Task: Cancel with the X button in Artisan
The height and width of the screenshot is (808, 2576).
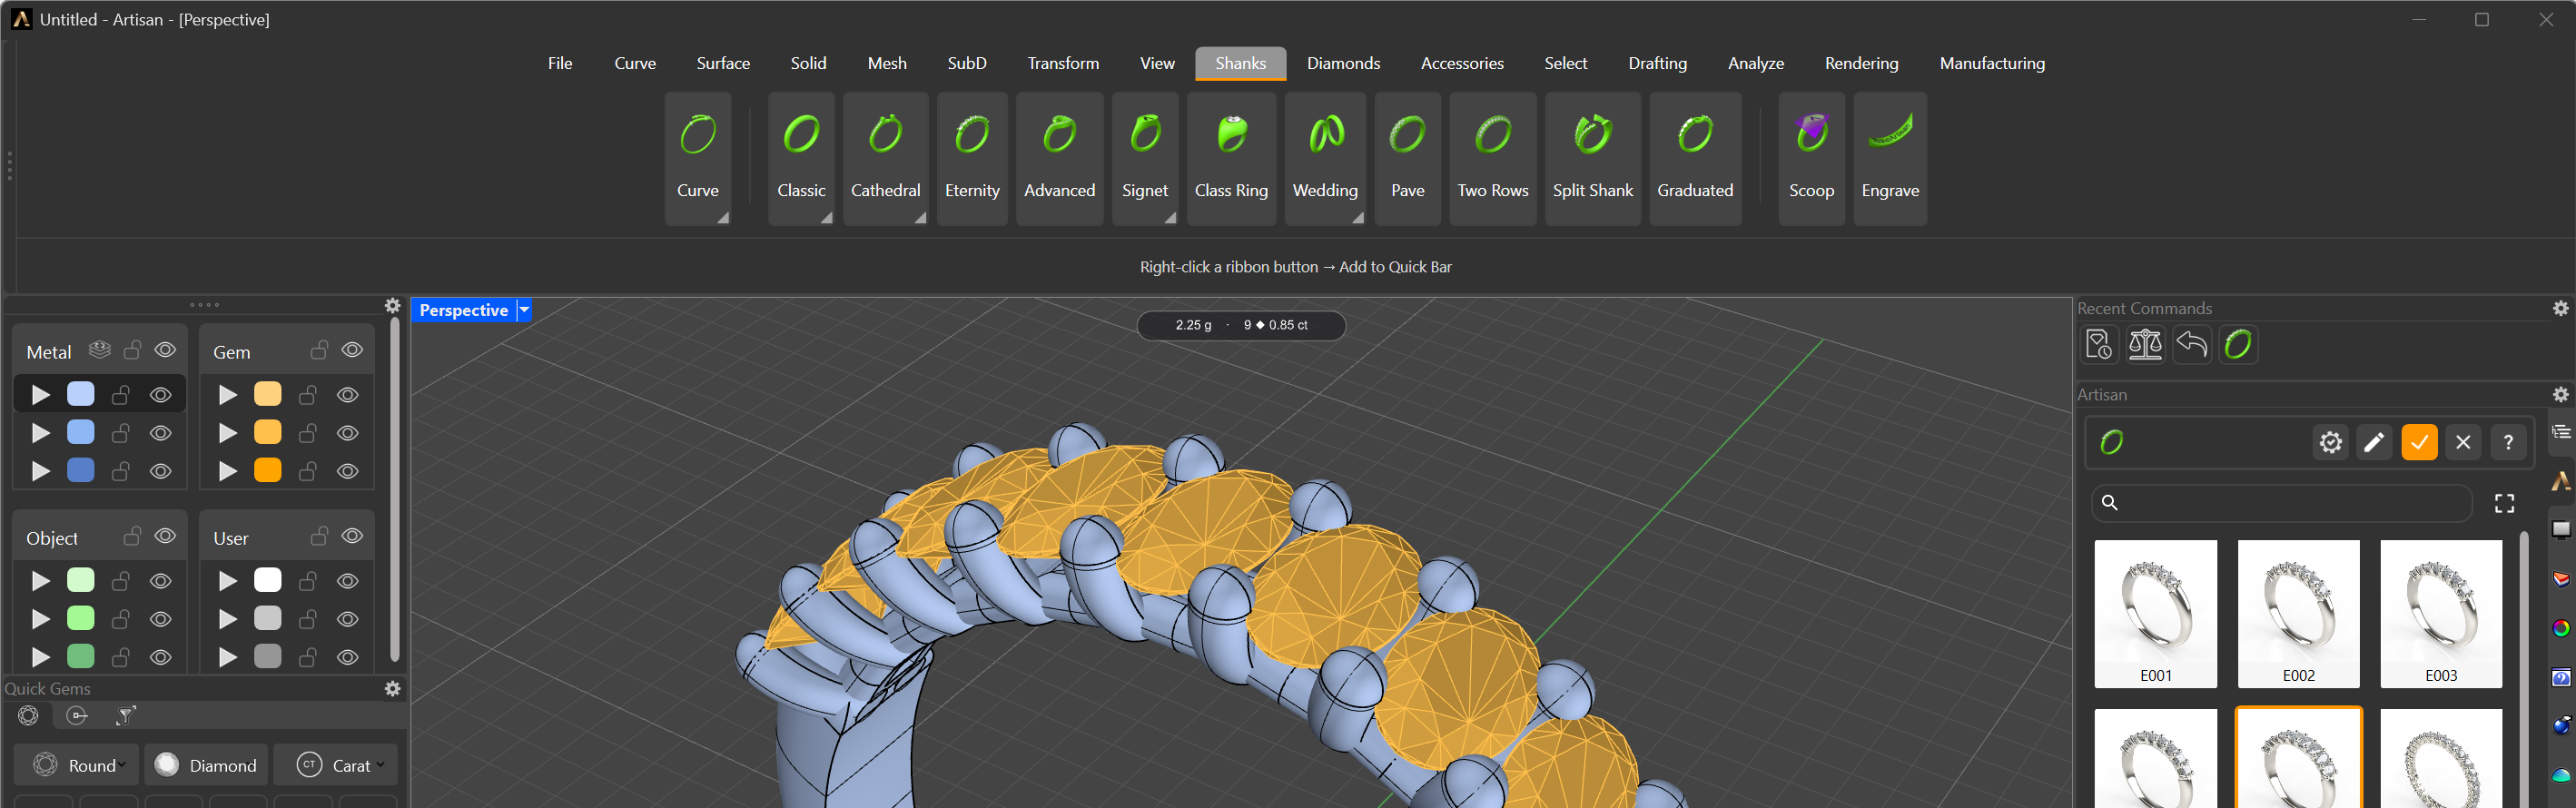Action: point(2463,442)
